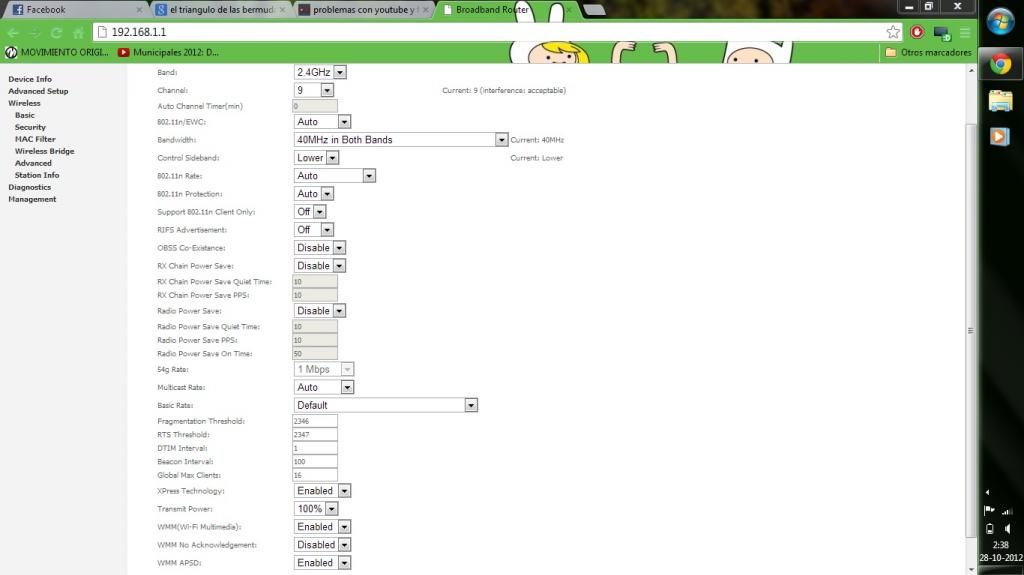
Task: Open the Radio Power Save dropdown
Action: [319, 311]
